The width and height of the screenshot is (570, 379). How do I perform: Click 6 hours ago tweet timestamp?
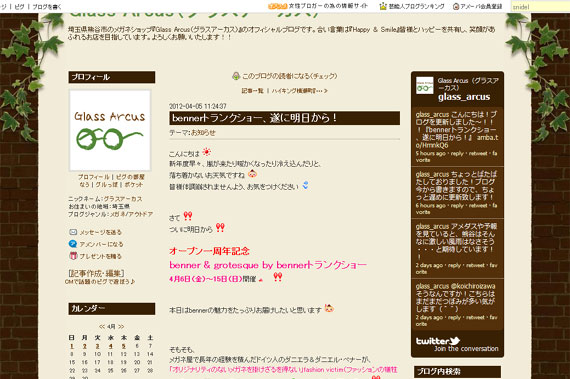(x=430, y=206)
